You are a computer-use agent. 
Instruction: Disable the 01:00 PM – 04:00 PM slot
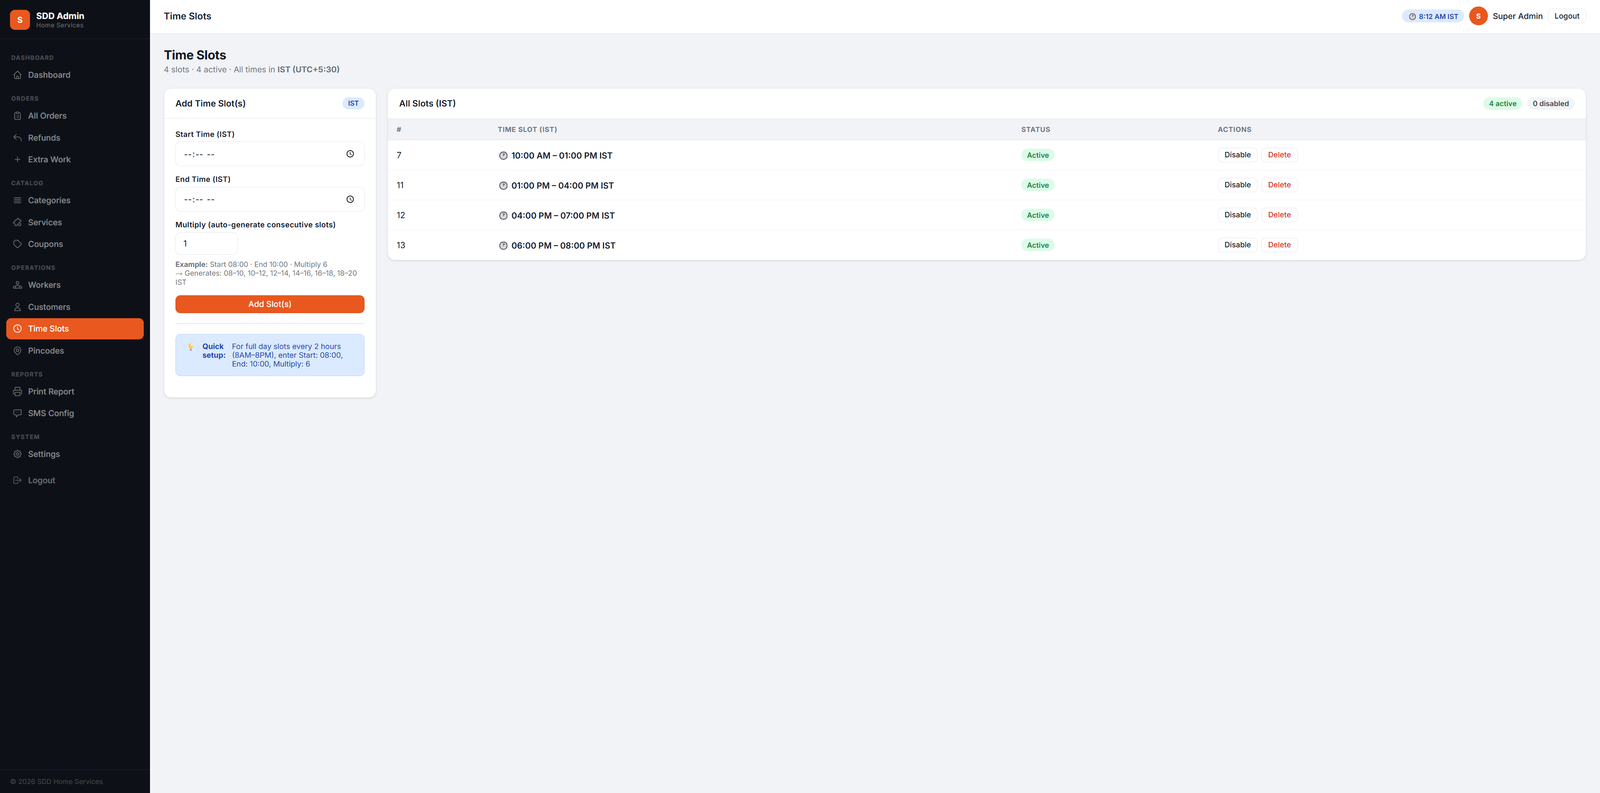1237,185
